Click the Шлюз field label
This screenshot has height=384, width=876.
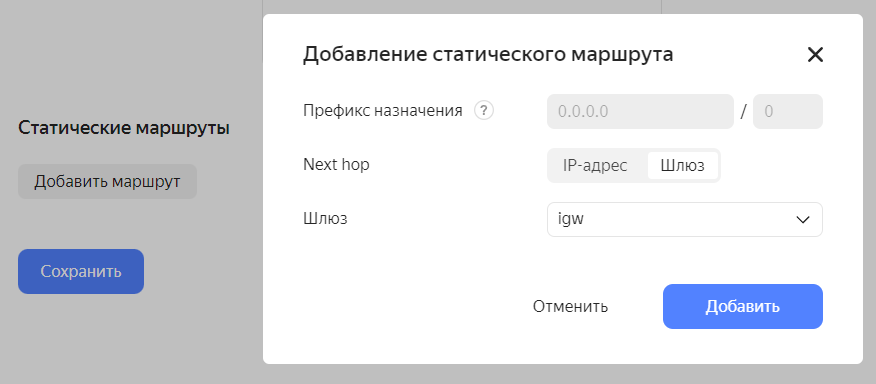pos(325,219)
